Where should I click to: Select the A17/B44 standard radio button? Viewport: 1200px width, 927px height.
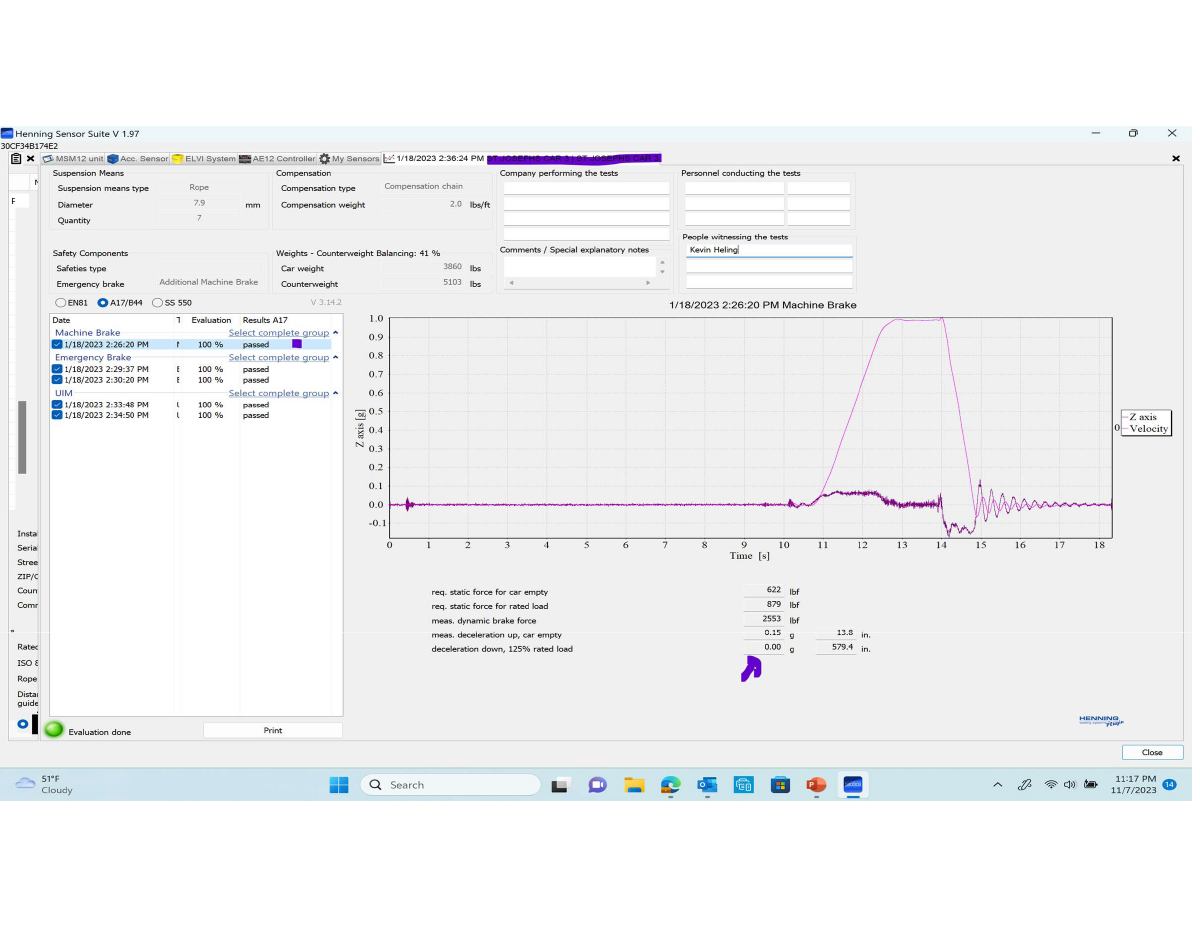click(102, 302)
